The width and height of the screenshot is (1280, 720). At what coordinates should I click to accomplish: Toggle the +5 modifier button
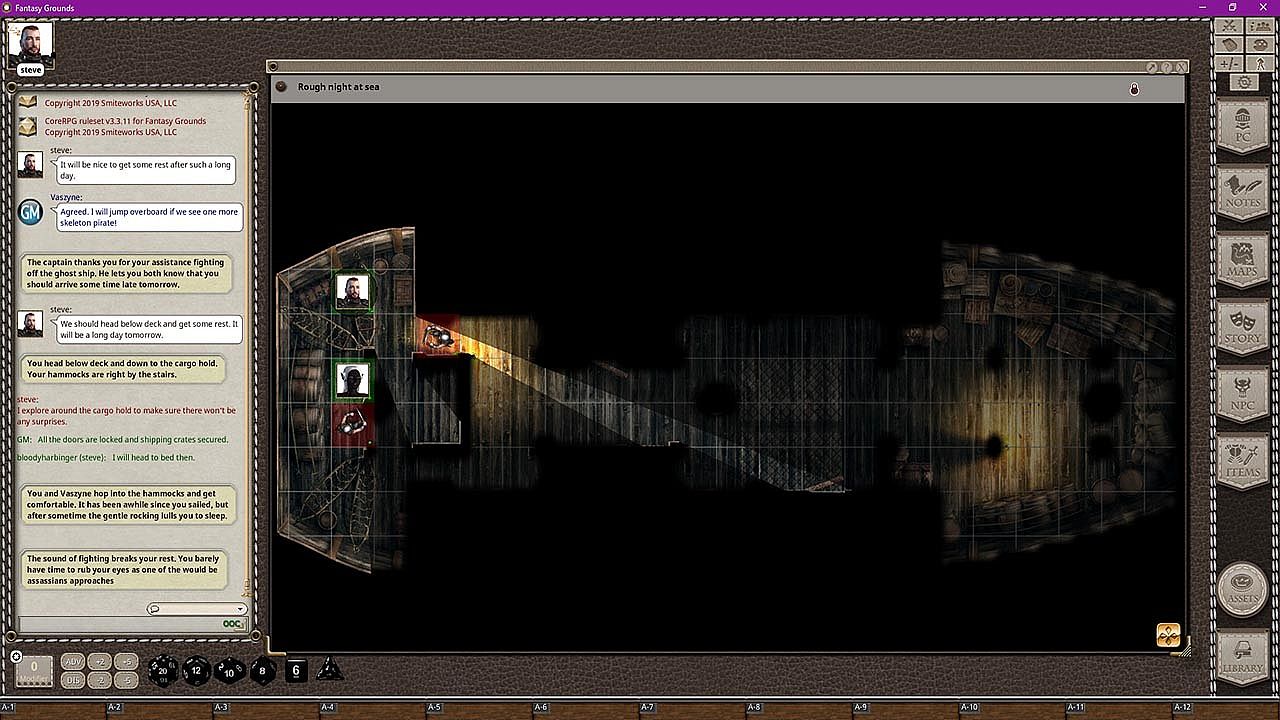(126, 662)
